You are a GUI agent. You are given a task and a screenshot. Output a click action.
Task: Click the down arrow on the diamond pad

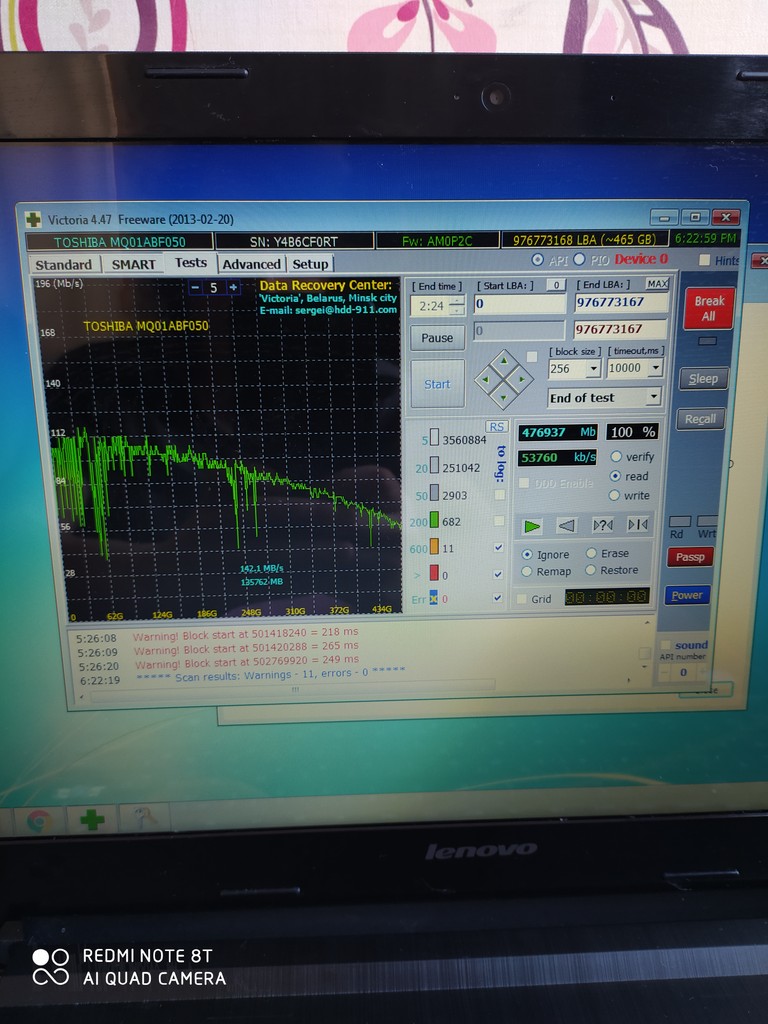504,396
